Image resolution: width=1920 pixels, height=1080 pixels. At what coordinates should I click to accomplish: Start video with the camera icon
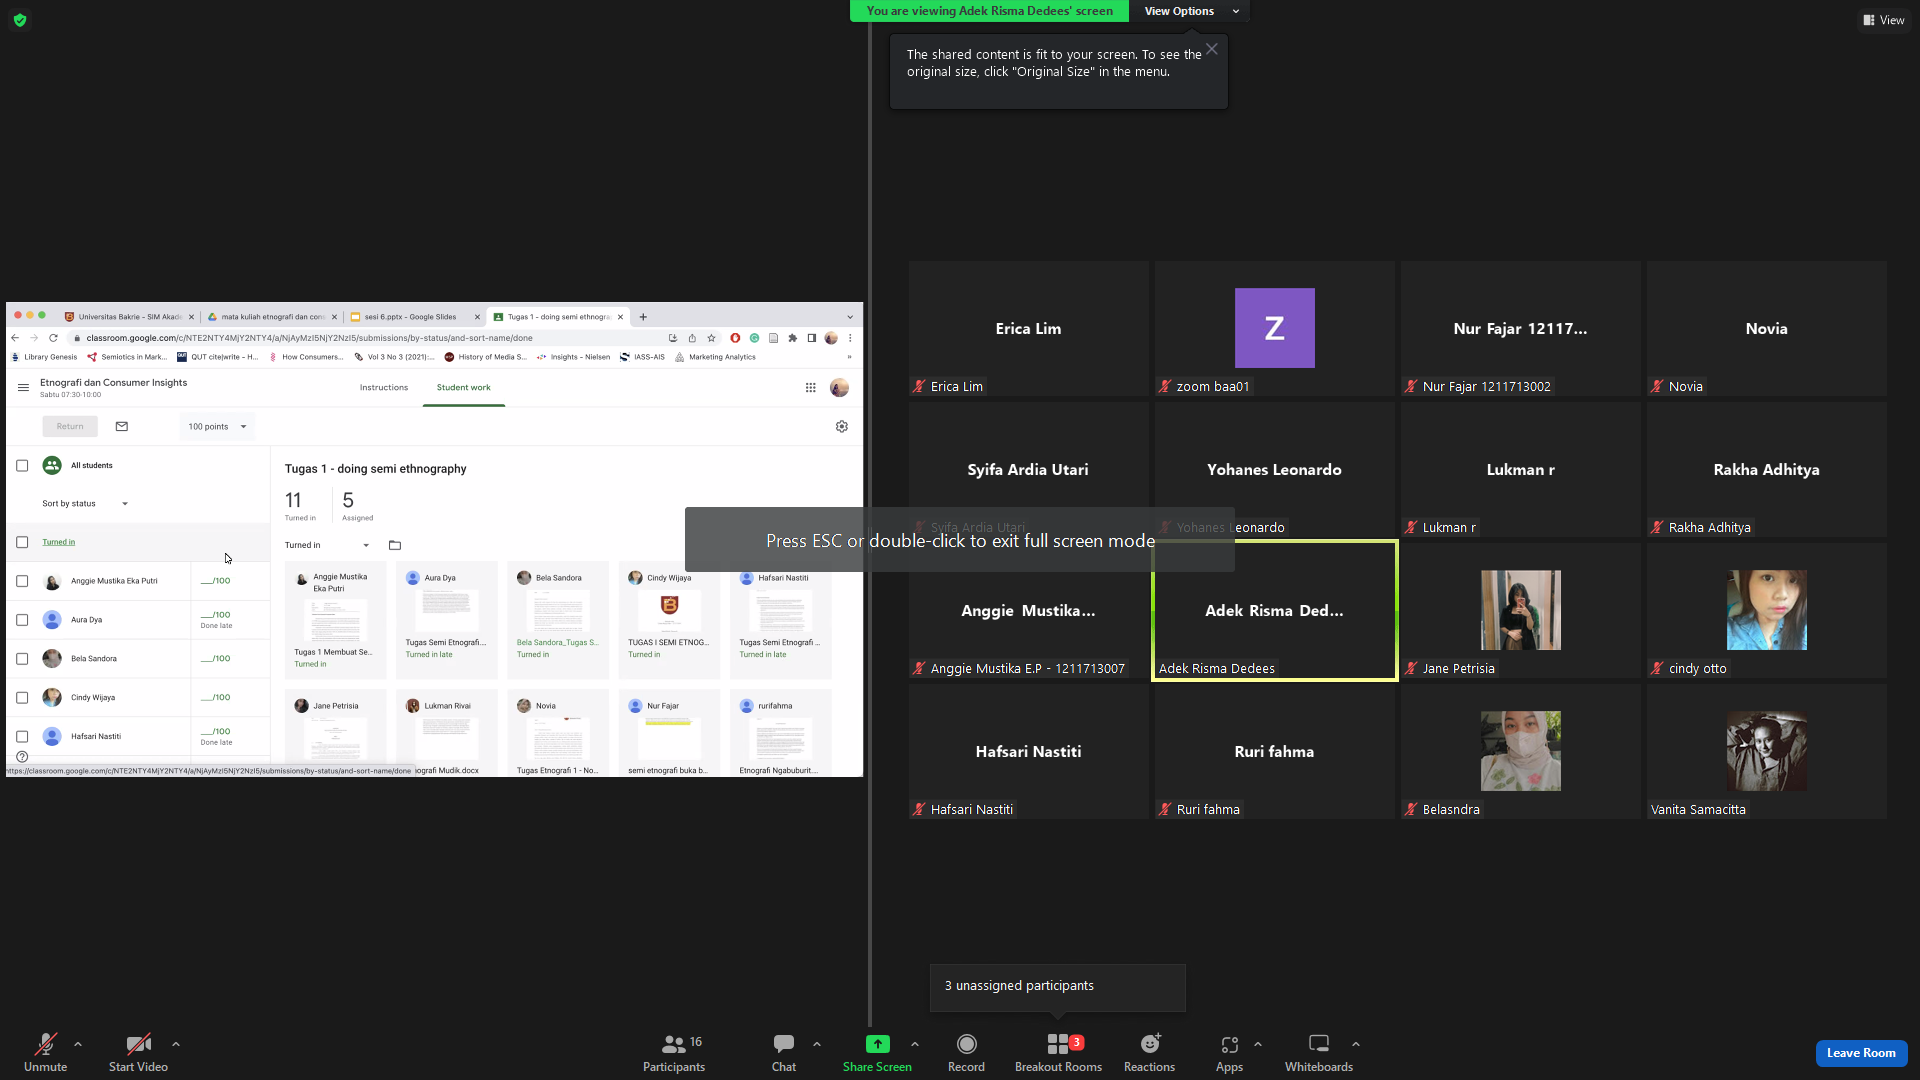[x=138, y=1051]
